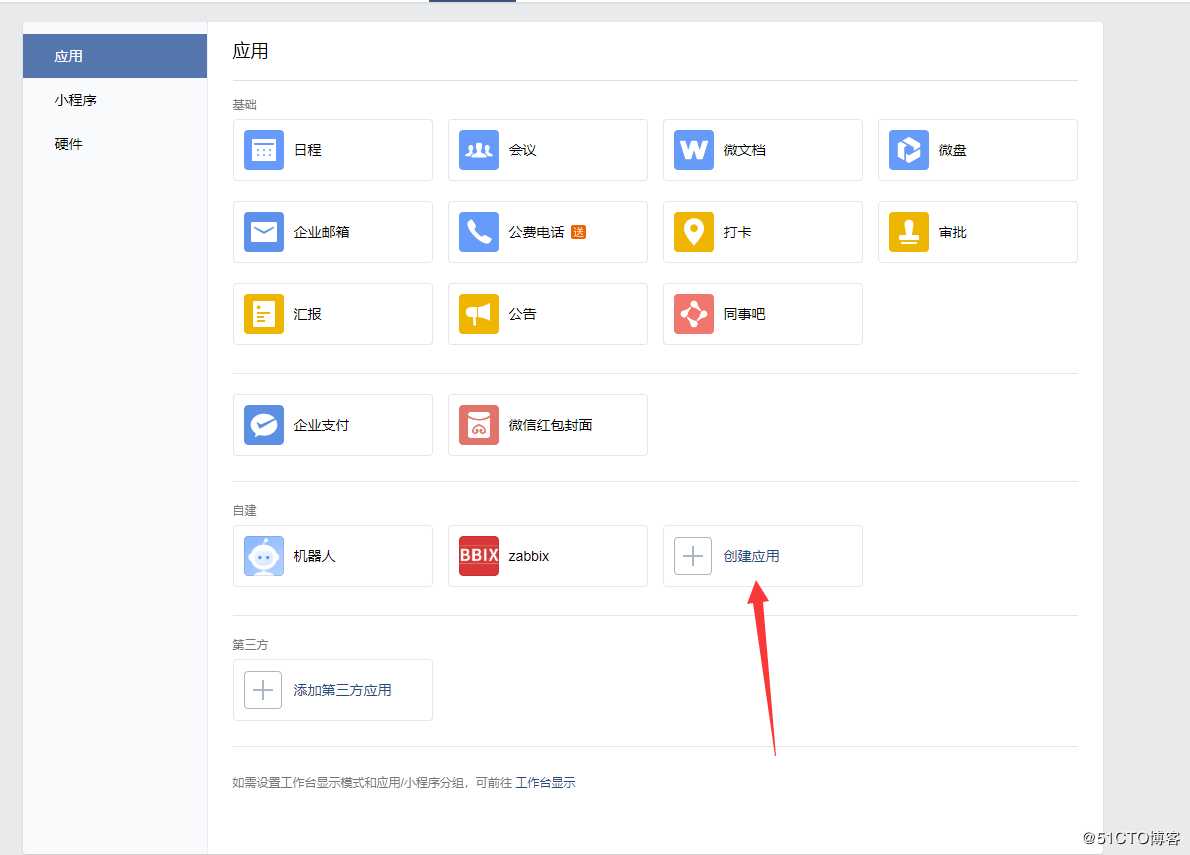The image size is (1190, 855).
Task: Open the 企业邮箱 envelope icon
Action: 263,231
